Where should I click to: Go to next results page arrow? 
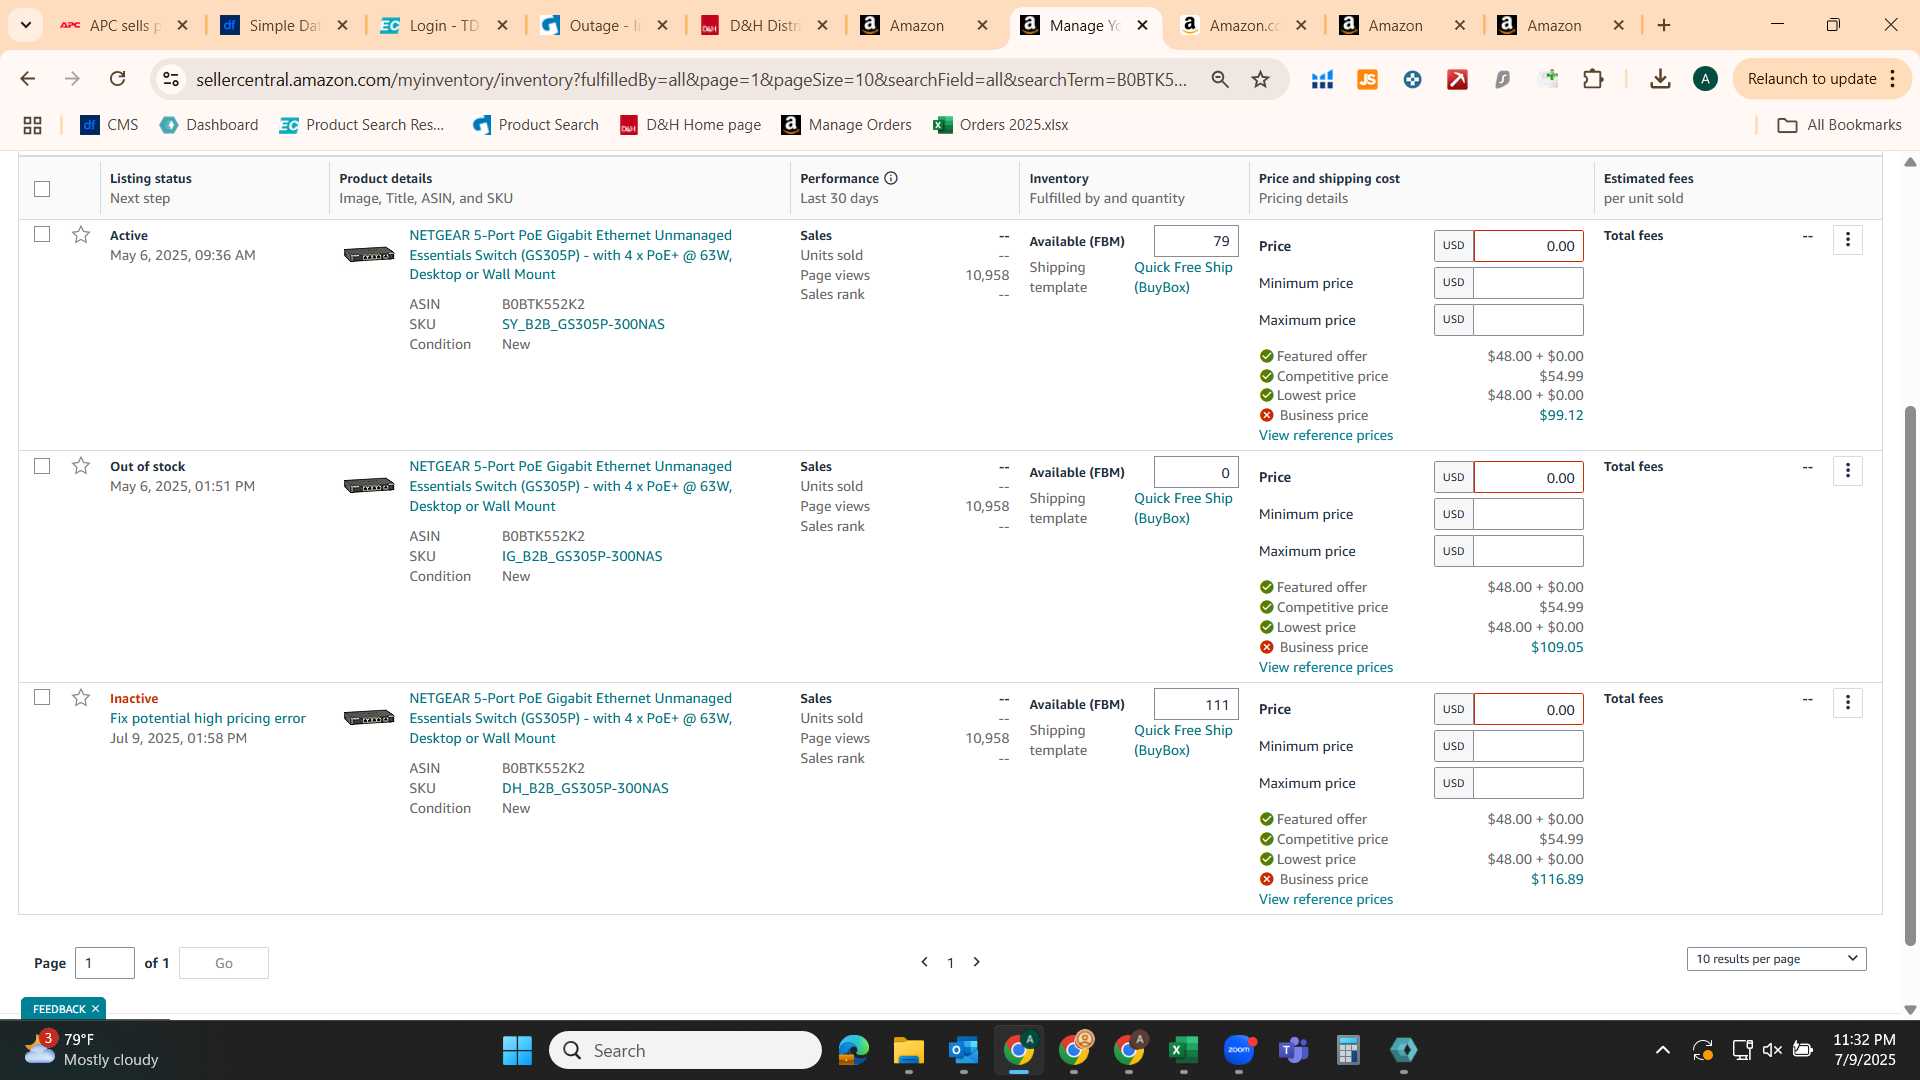[x=977, y=962]
